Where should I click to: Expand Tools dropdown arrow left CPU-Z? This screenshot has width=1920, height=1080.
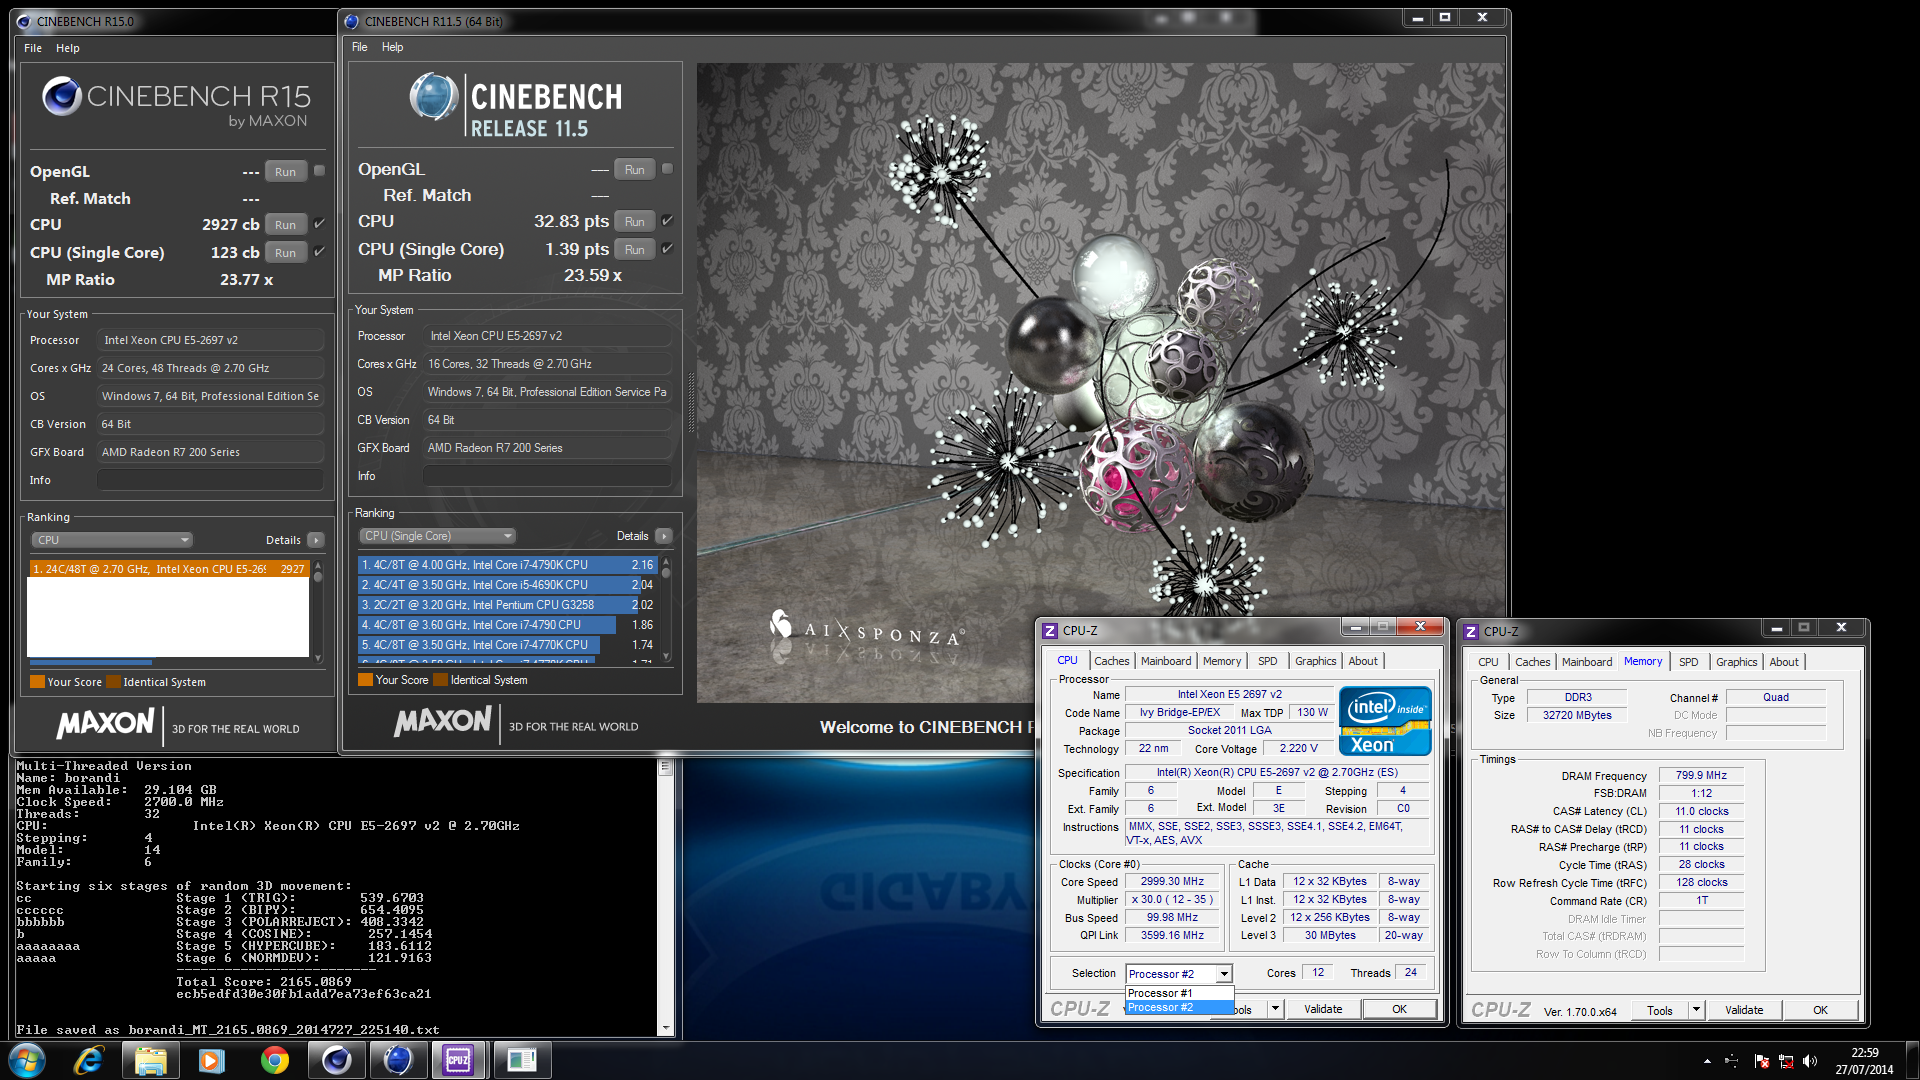1275,1009
